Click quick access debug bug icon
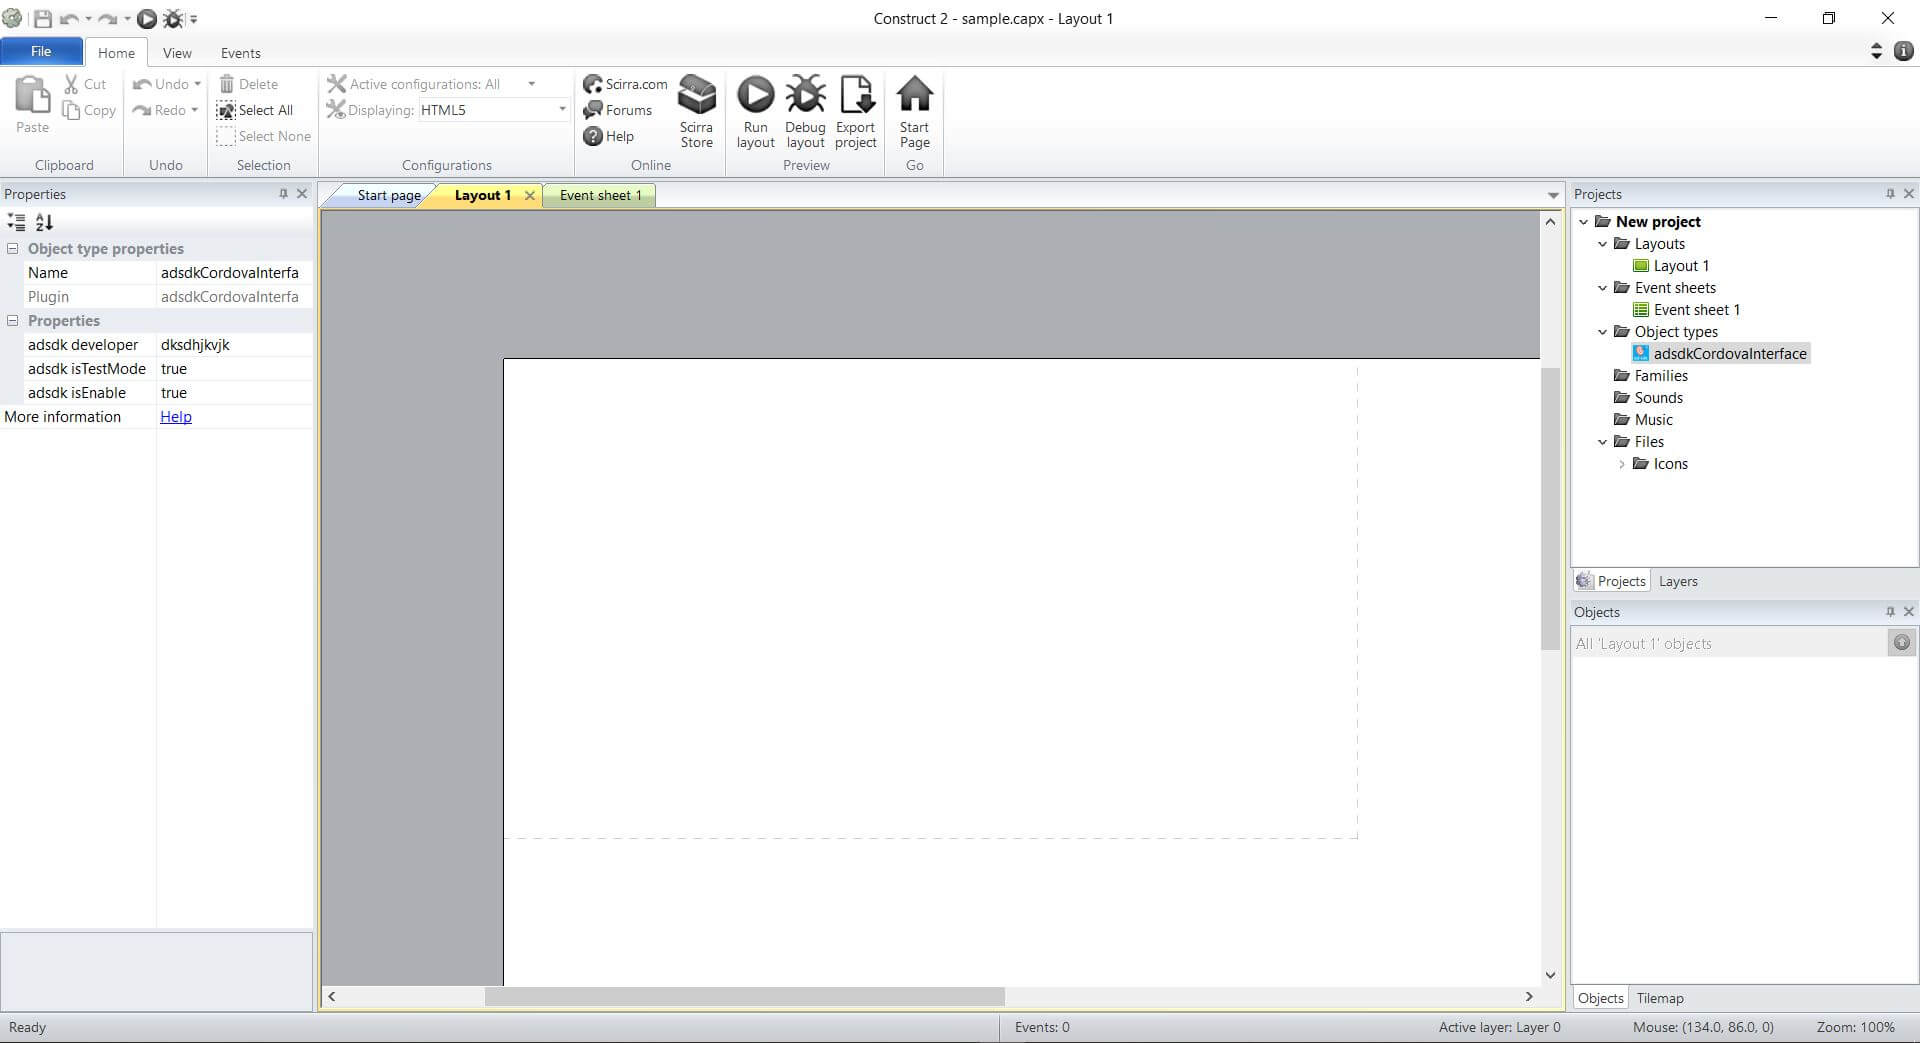This screenshot has height=1043, width=1920. click(x=173, y=18)
